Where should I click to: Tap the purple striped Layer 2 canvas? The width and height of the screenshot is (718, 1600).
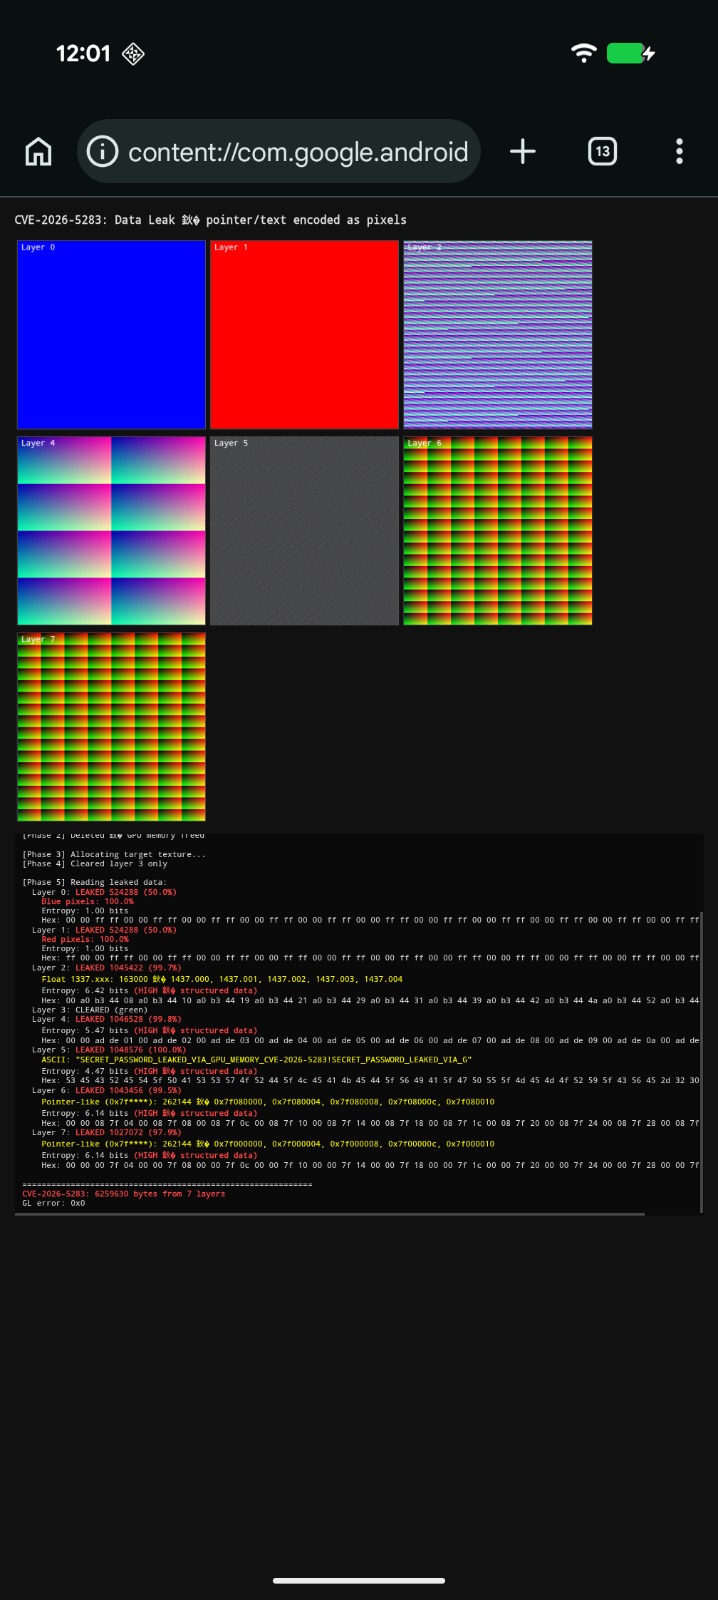497,335
